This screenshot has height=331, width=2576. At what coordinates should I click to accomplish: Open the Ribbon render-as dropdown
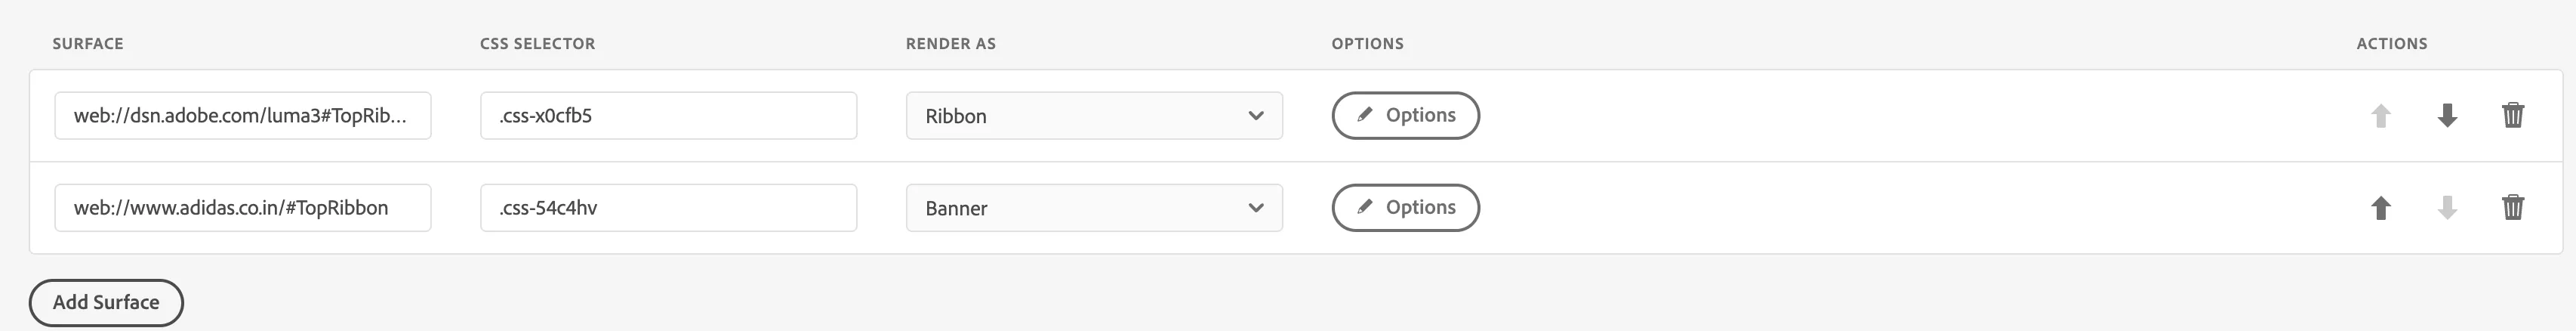(x=1094, y=116)
